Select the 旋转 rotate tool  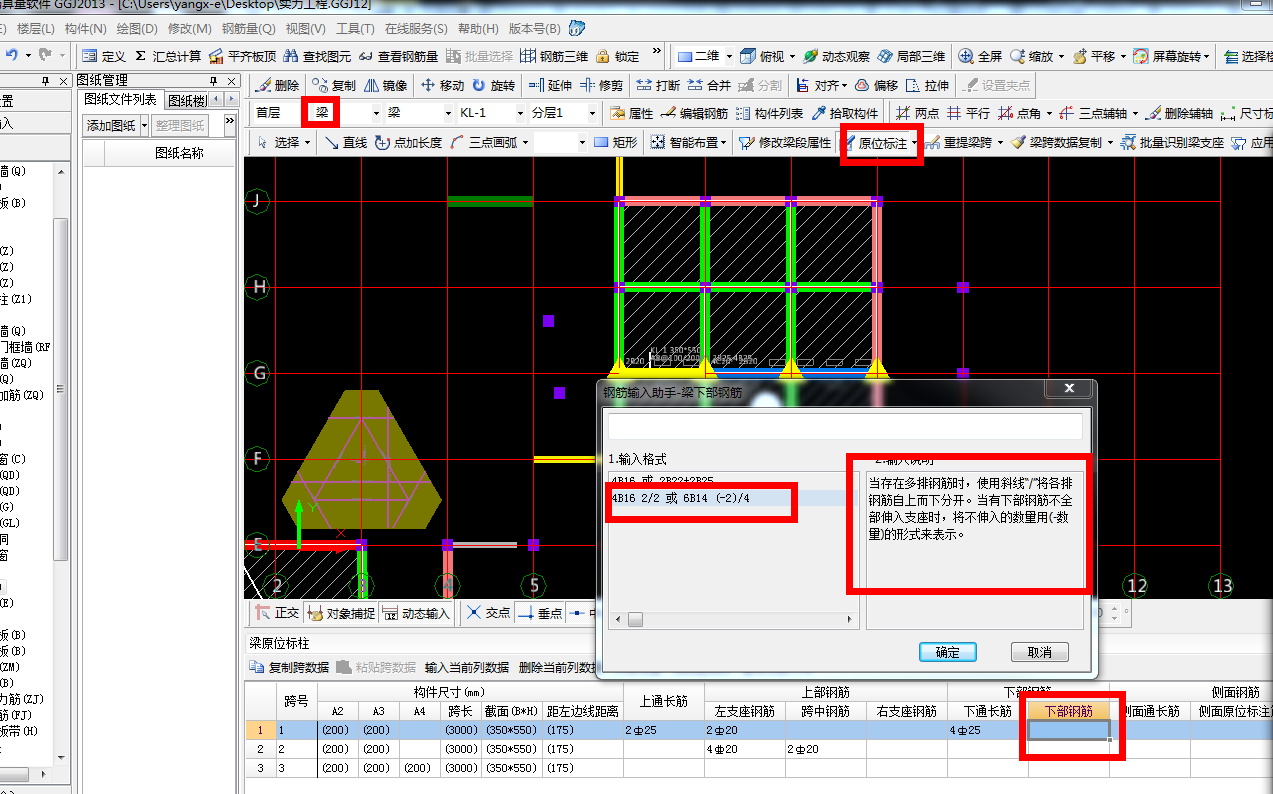click(x=493, y=85)
